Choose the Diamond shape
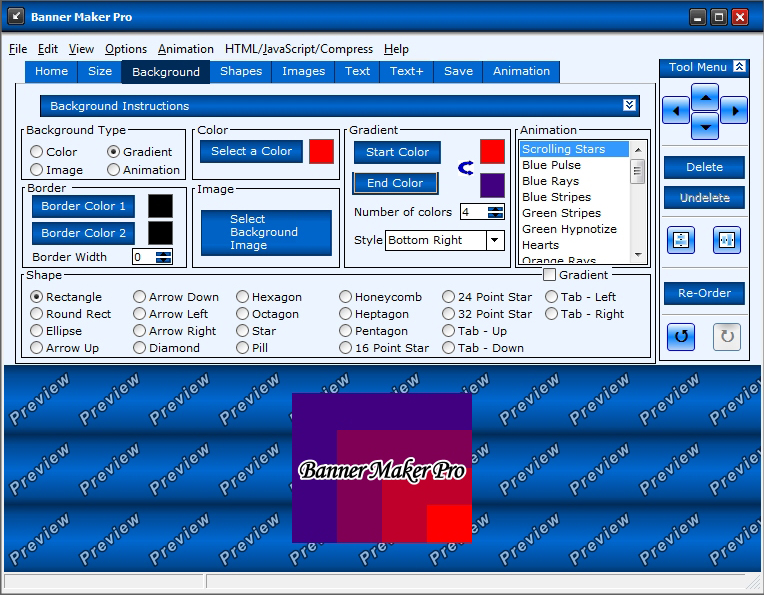764x595 pixels. (x=166, y=348)
